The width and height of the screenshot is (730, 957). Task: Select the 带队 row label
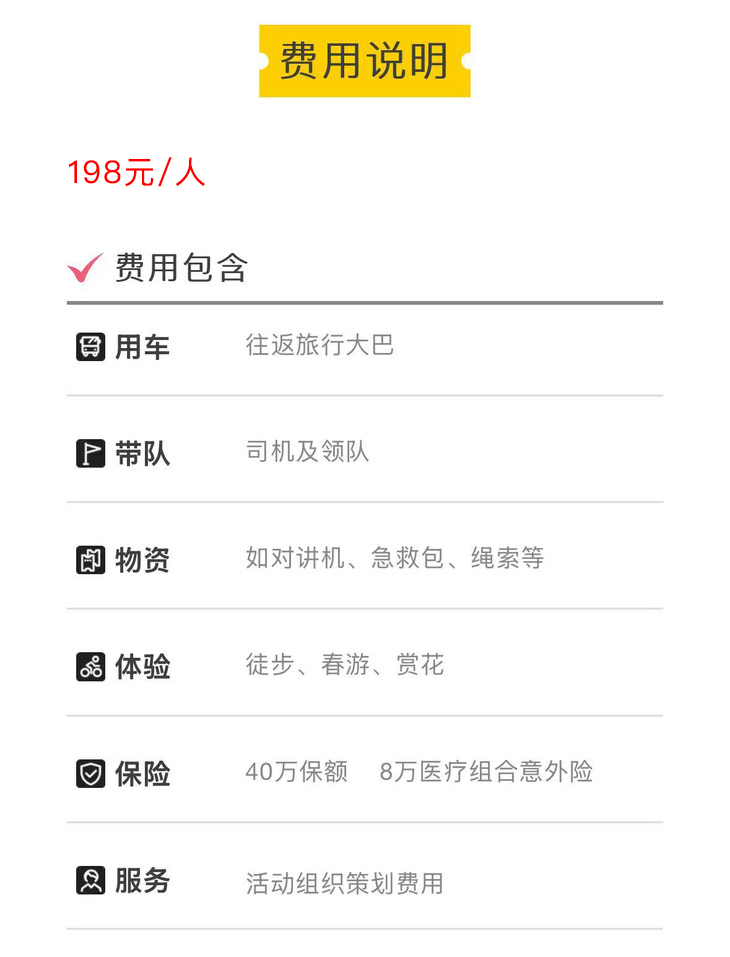(x=142, y=454)
